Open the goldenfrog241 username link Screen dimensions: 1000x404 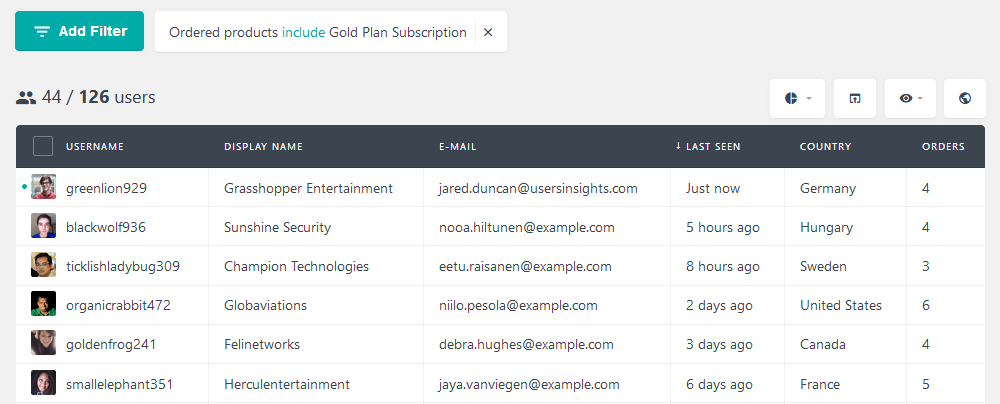coord(111,345)
